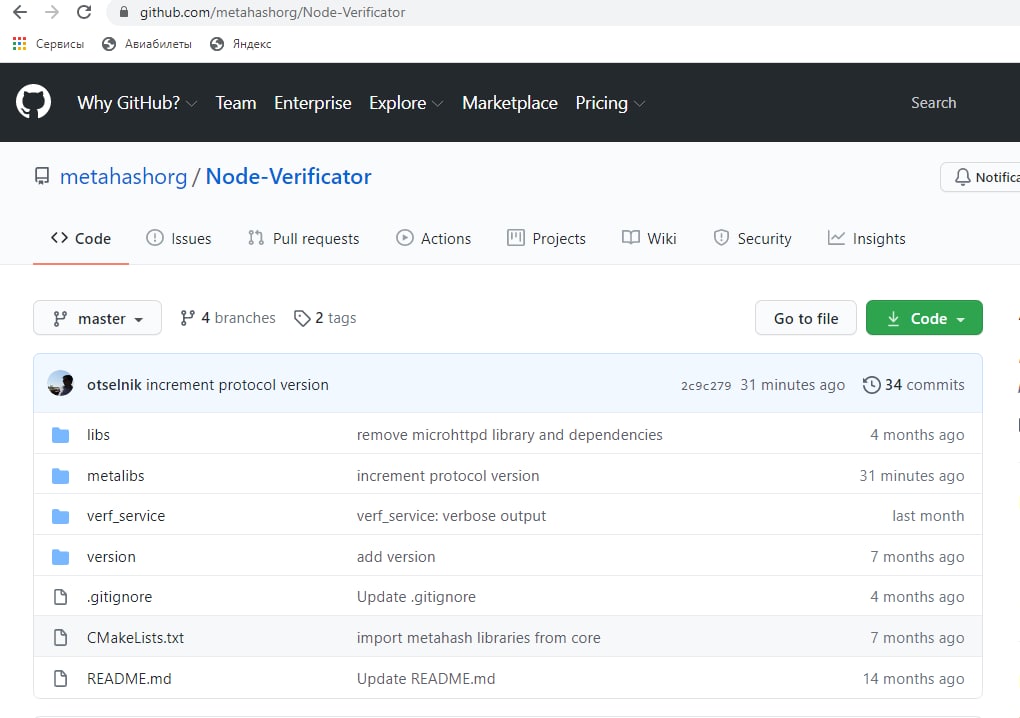
Task: Click otselnik's avatar thumbnail
Action: click(x=60, y=384)
